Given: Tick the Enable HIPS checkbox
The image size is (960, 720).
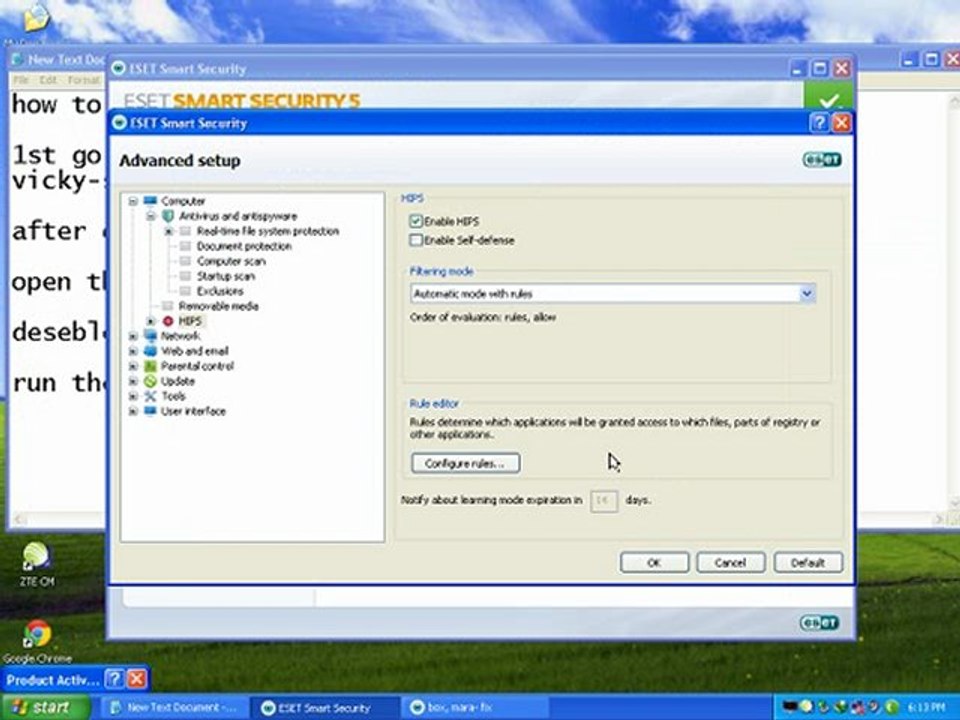Looking at the screenshot, I should pos(416,221).
